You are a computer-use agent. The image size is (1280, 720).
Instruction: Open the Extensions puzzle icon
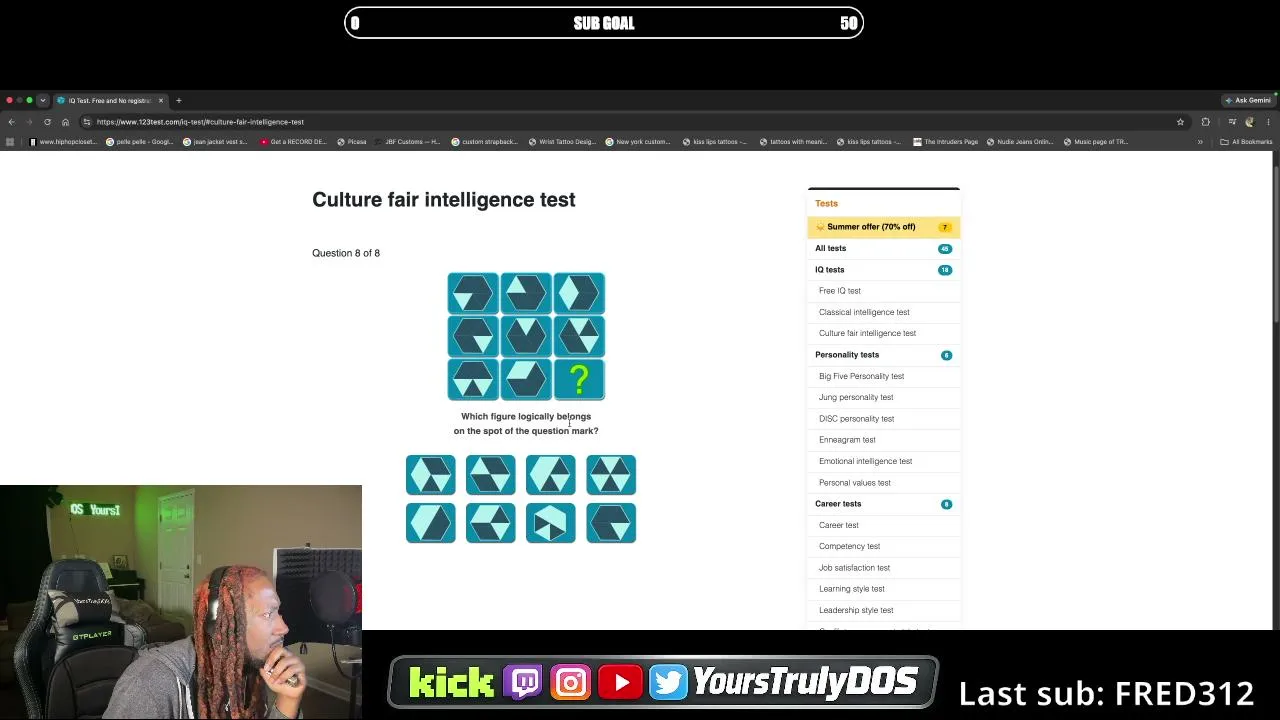pyautogui.click(x=1205, y=122)
